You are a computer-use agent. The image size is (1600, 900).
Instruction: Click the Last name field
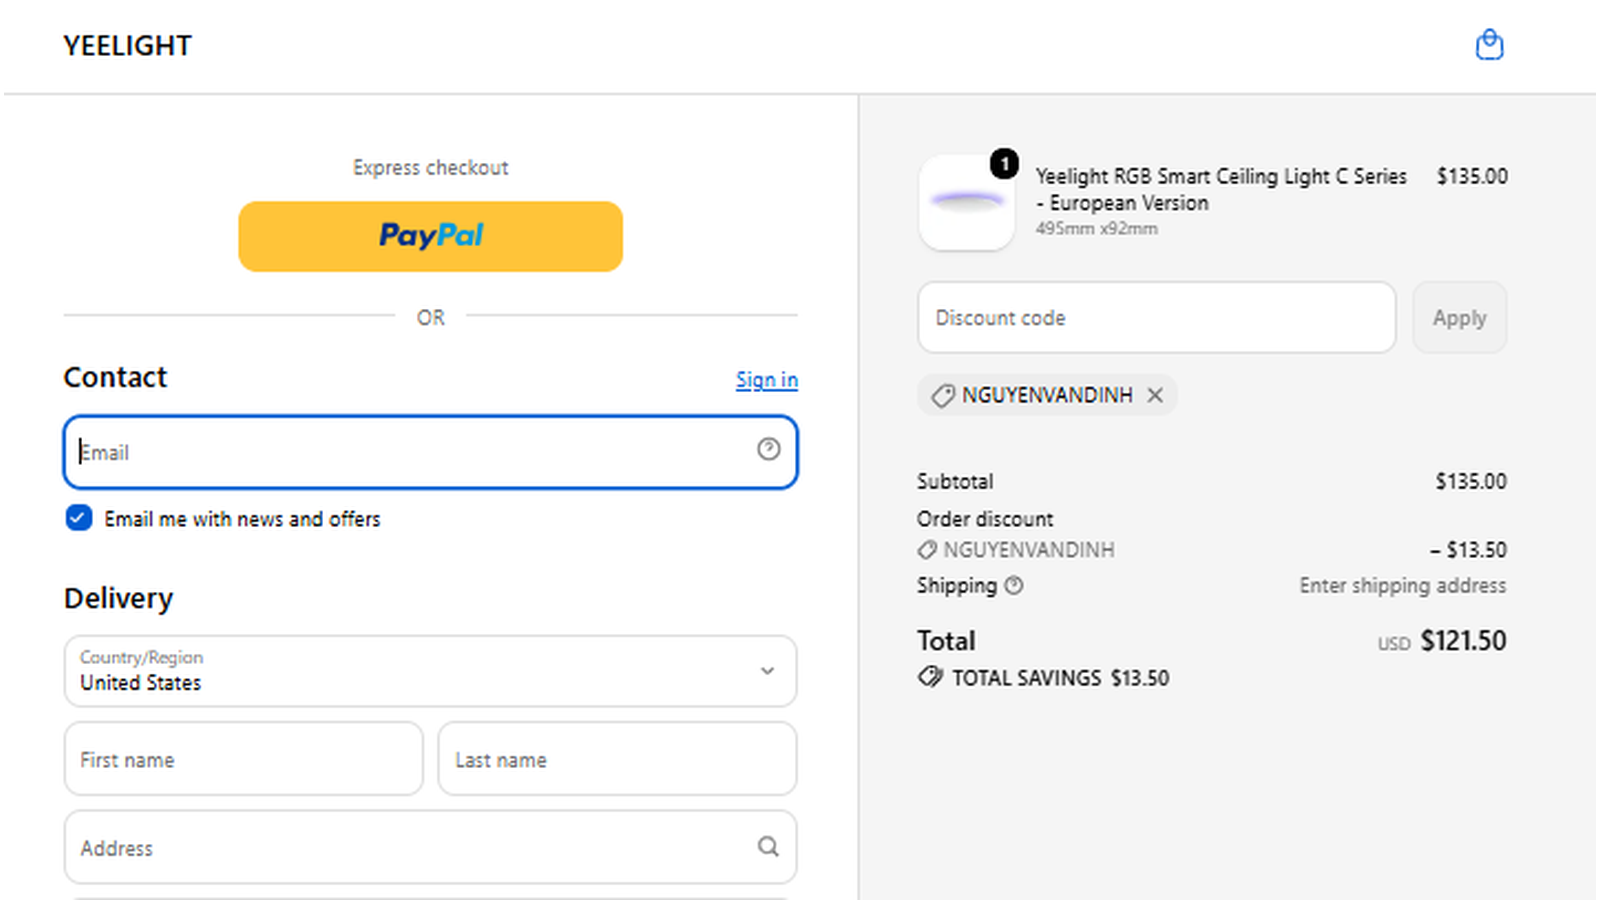click(617, 759)
